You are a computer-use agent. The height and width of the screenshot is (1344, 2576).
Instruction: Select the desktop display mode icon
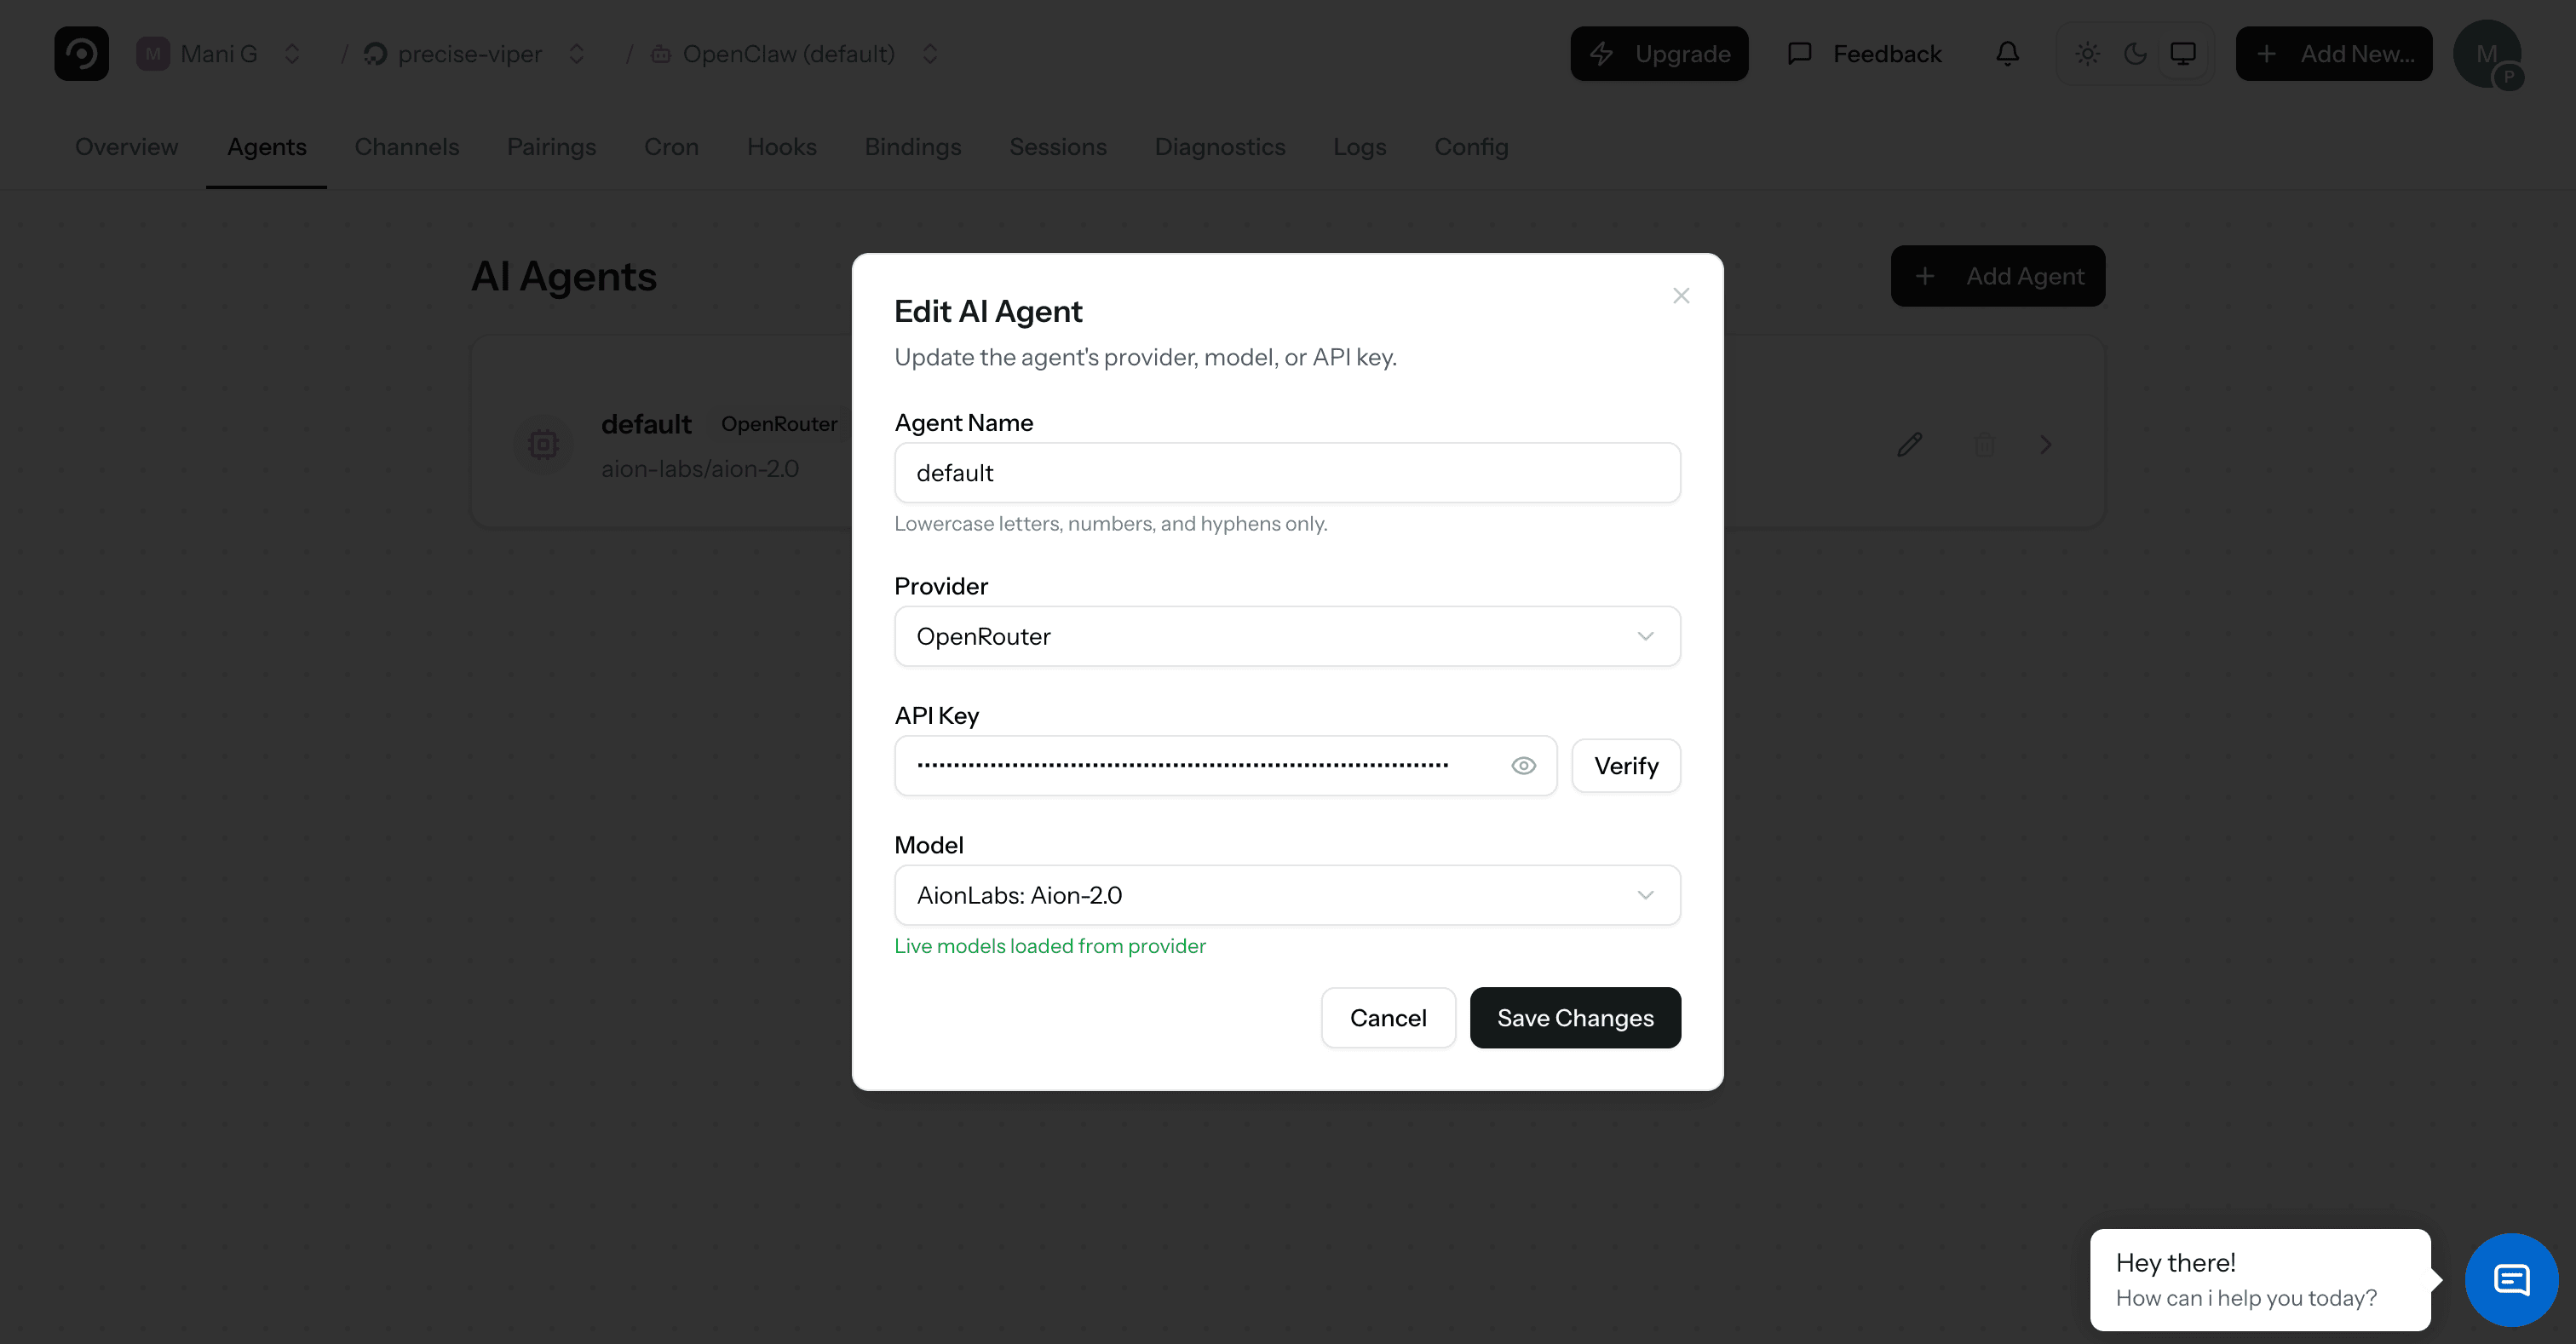[x=2183, y=54]
